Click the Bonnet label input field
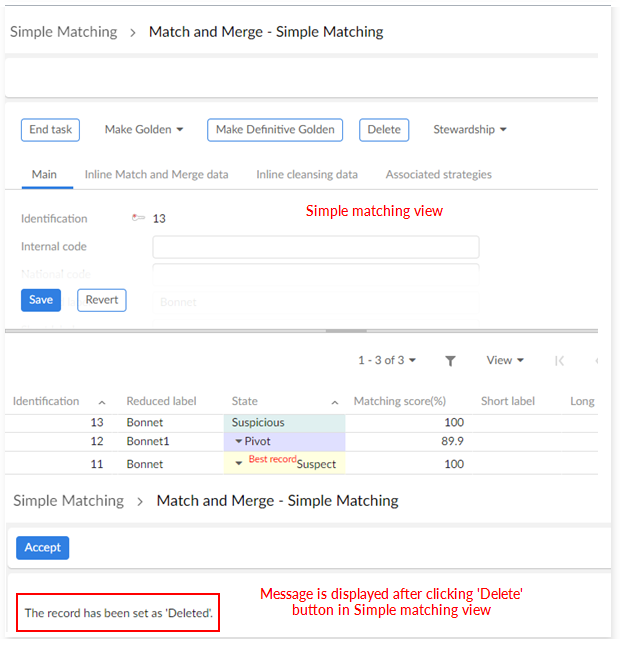The height and width of the screenshot is (646, 620). click(316, 302)
